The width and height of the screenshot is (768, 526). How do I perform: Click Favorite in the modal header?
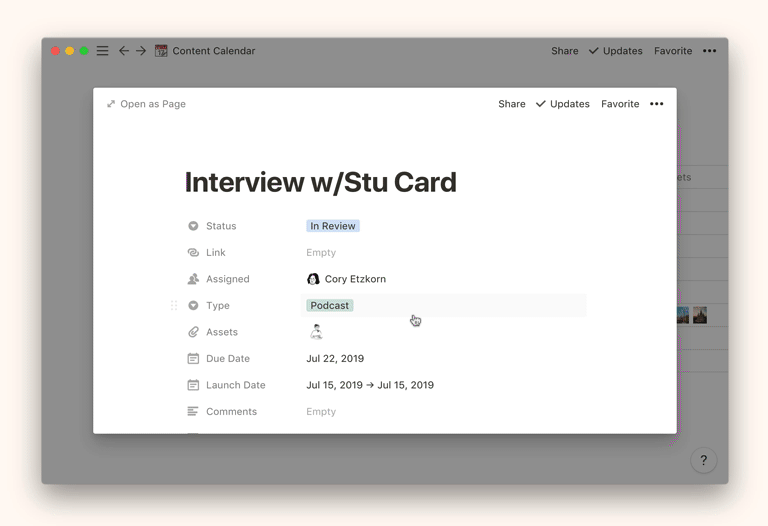[620, 104]
